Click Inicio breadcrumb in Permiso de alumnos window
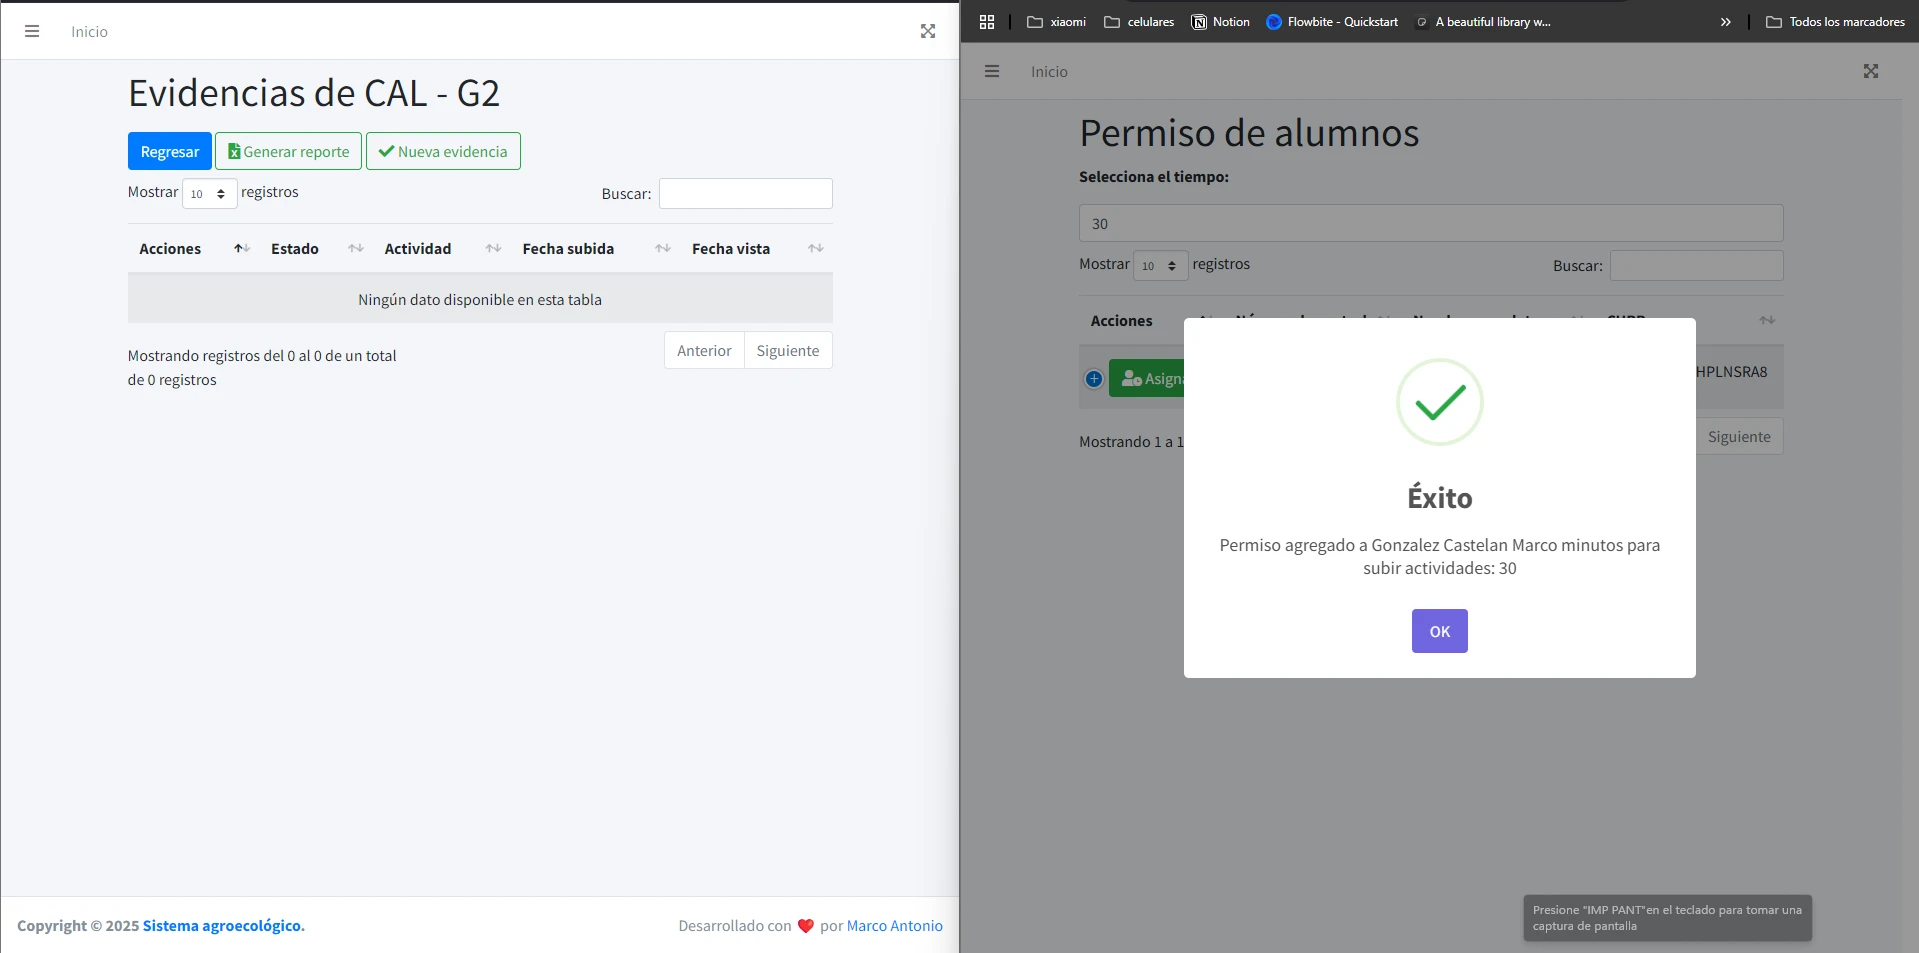Viewport: 1919px width, 953px height. (1049, 71)
